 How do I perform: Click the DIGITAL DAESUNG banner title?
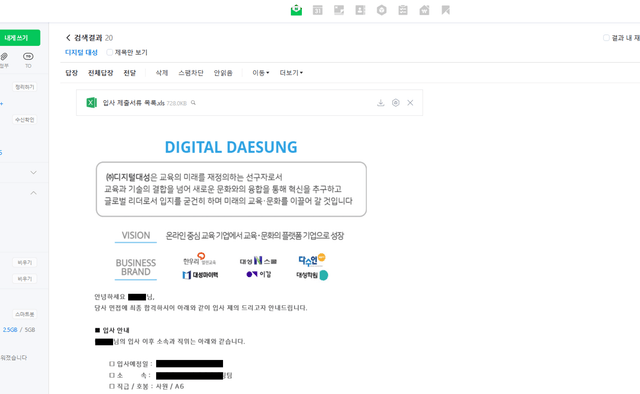231,147
